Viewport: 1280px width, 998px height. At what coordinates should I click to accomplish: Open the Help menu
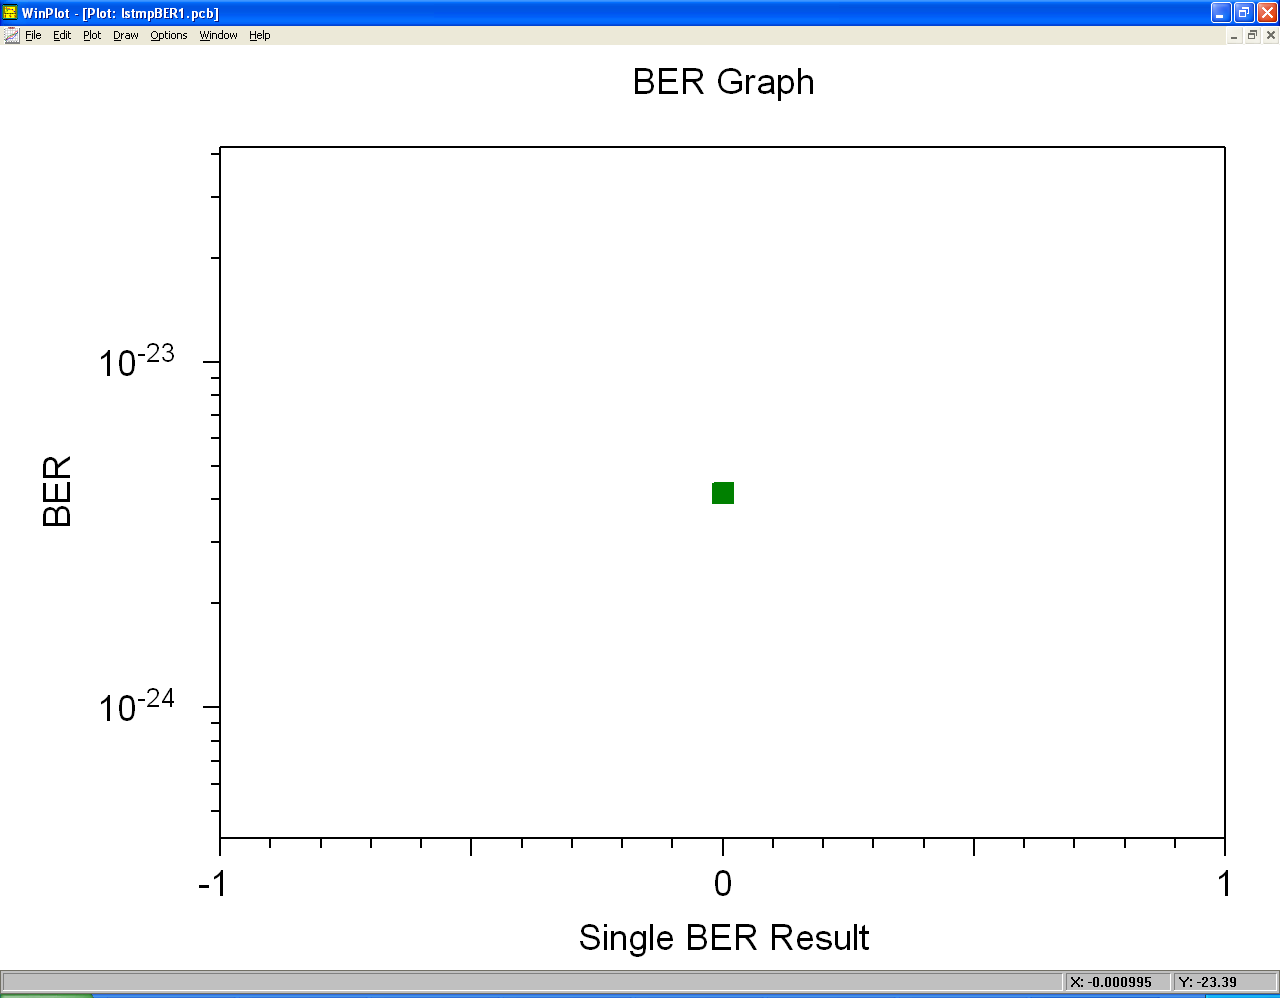point(260,35)
